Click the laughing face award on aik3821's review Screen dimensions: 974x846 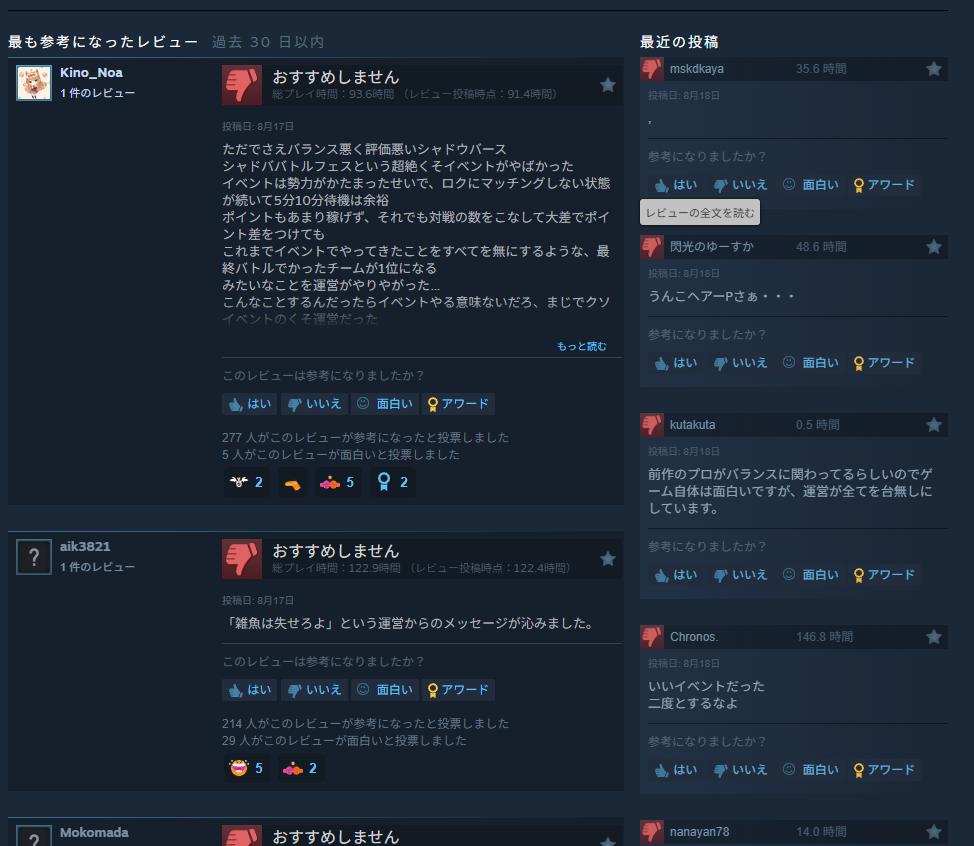point(247,768)
